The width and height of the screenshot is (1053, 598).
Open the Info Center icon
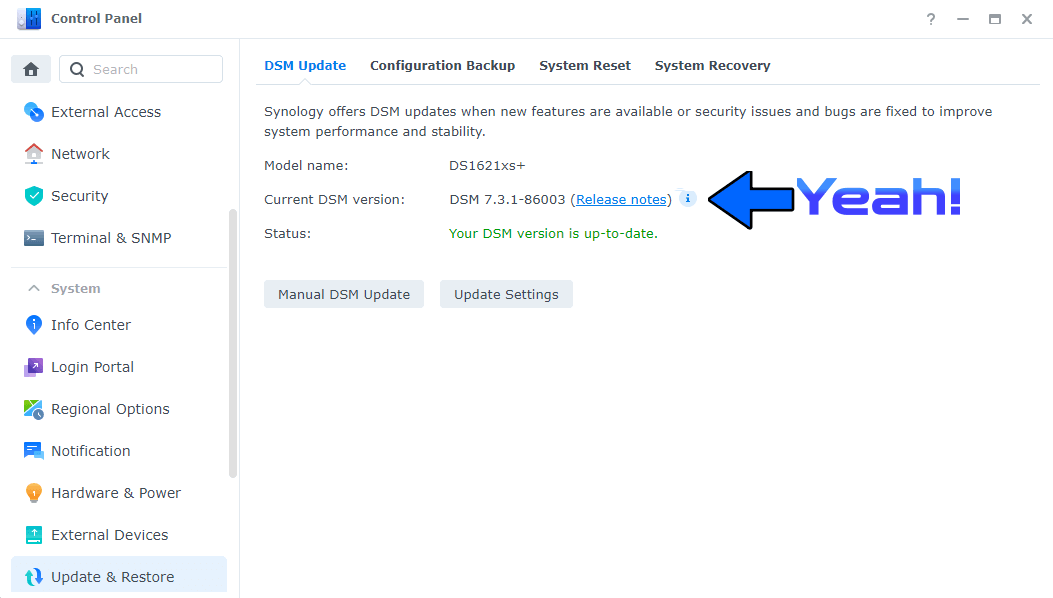pyautogui.click(x=33, y=324)
